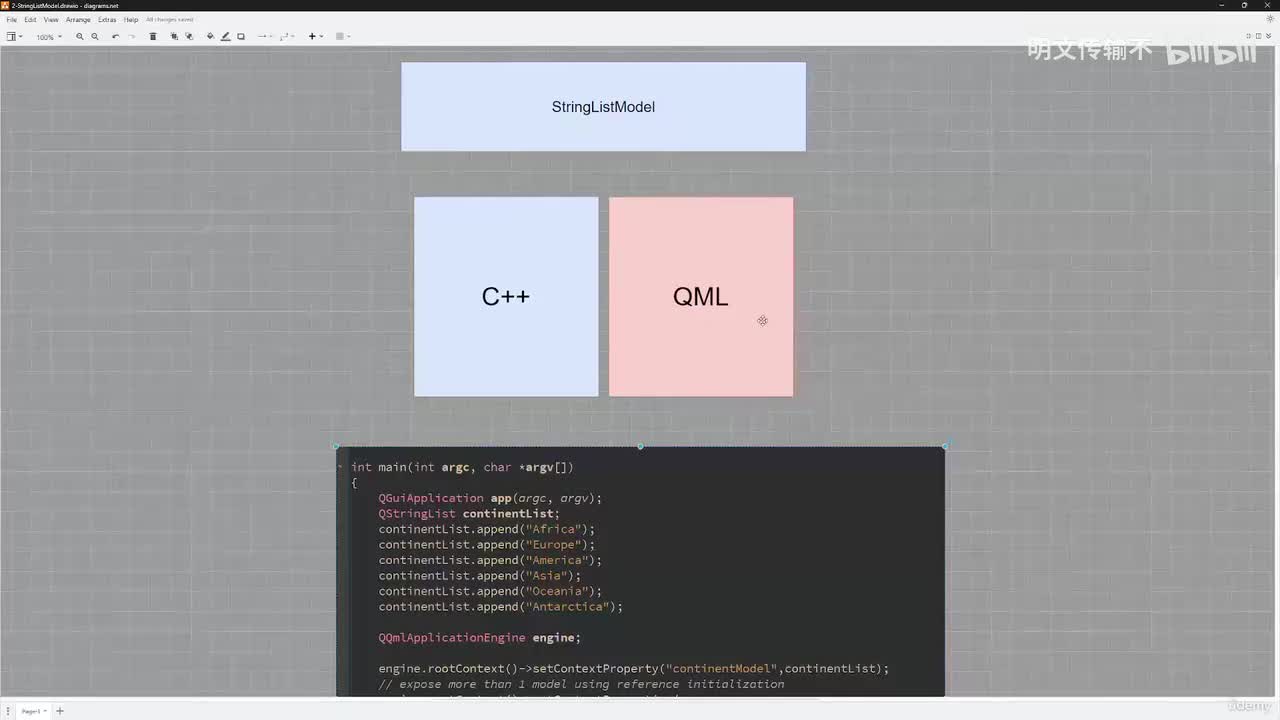The image size is (1280, 720).
Task: Select the C++ blue box
Action: tap(506, 296)
